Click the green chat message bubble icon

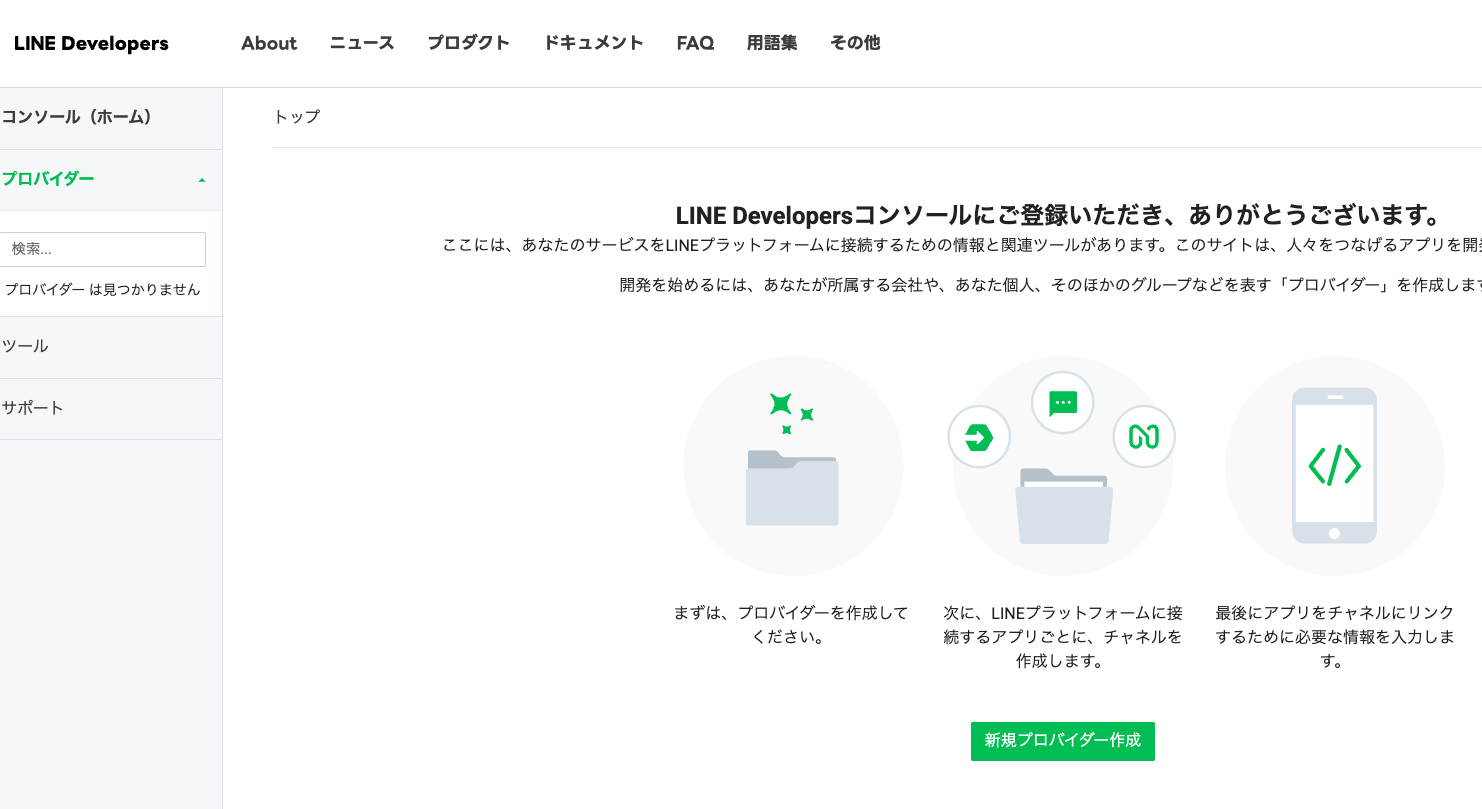coord(1062,403)
